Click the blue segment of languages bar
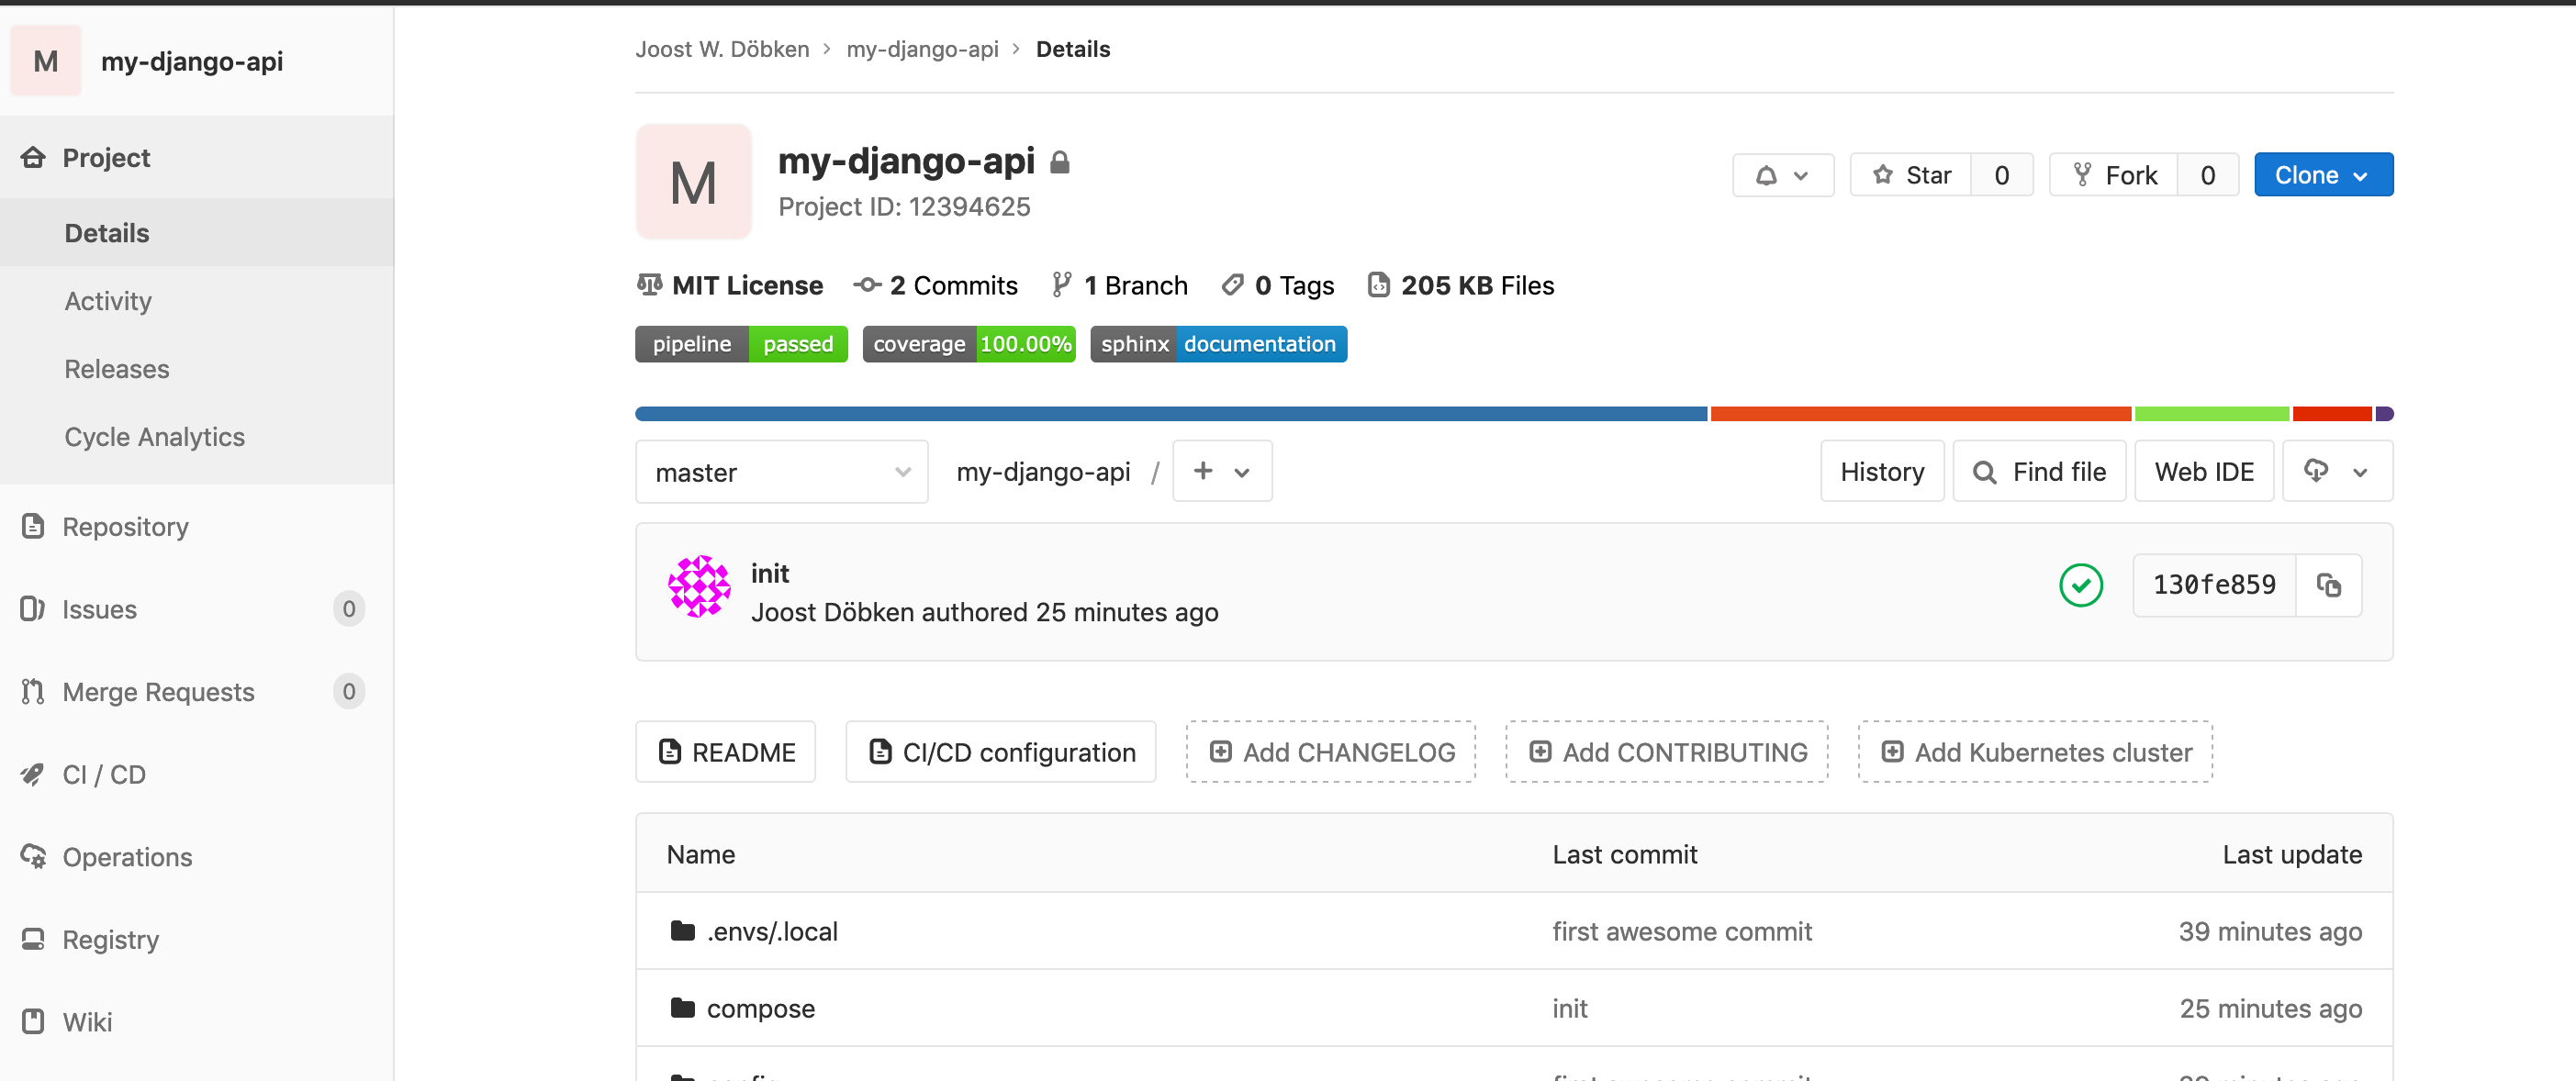The width and height of the screenshot is (2576, 1081). (x=1170, y=414)
